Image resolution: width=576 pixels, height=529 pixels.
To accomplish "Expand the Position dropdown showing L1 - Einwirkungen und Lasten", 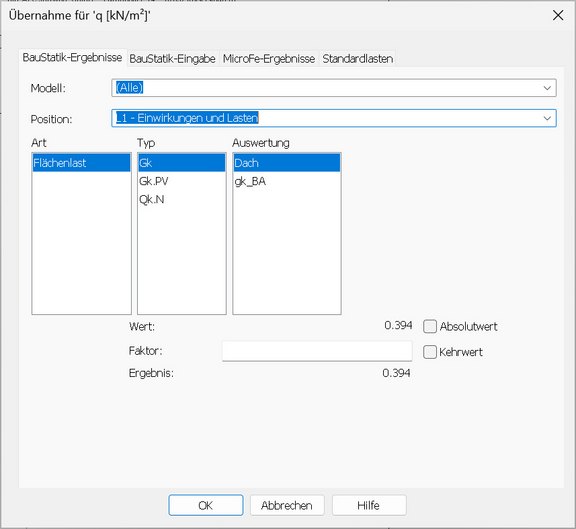I will tap(334, 118).
